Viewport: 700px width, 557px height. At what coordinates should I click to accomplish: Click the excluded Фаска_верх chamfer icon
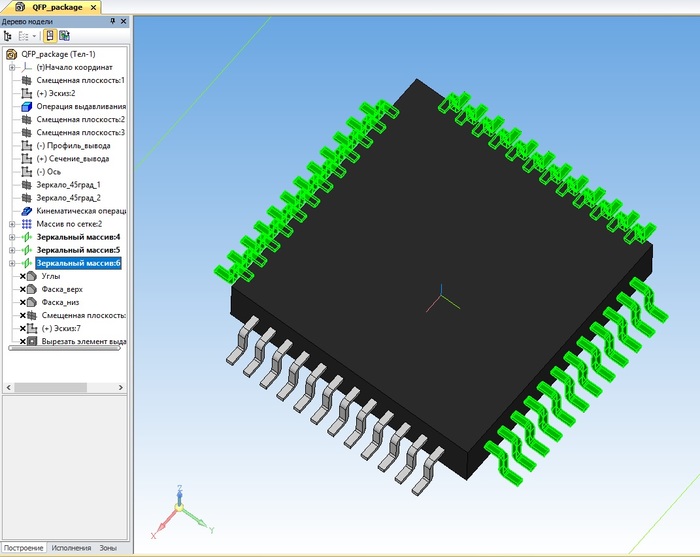(x=32, y=289)
